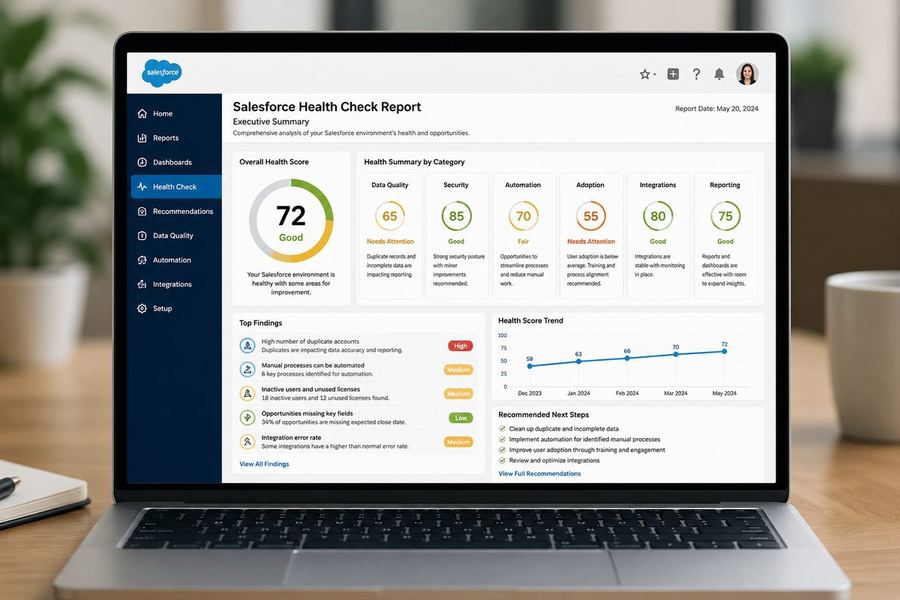Click the Recommendations icon in sidebar
Screen dimensions: 900x600
click(142, 211)
